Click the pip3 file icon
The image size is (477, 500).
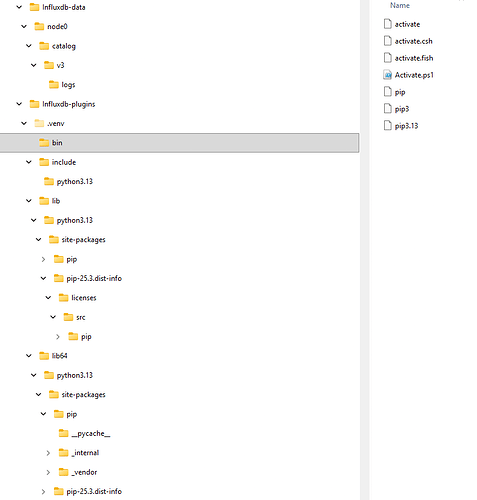(x=387, y=109)
